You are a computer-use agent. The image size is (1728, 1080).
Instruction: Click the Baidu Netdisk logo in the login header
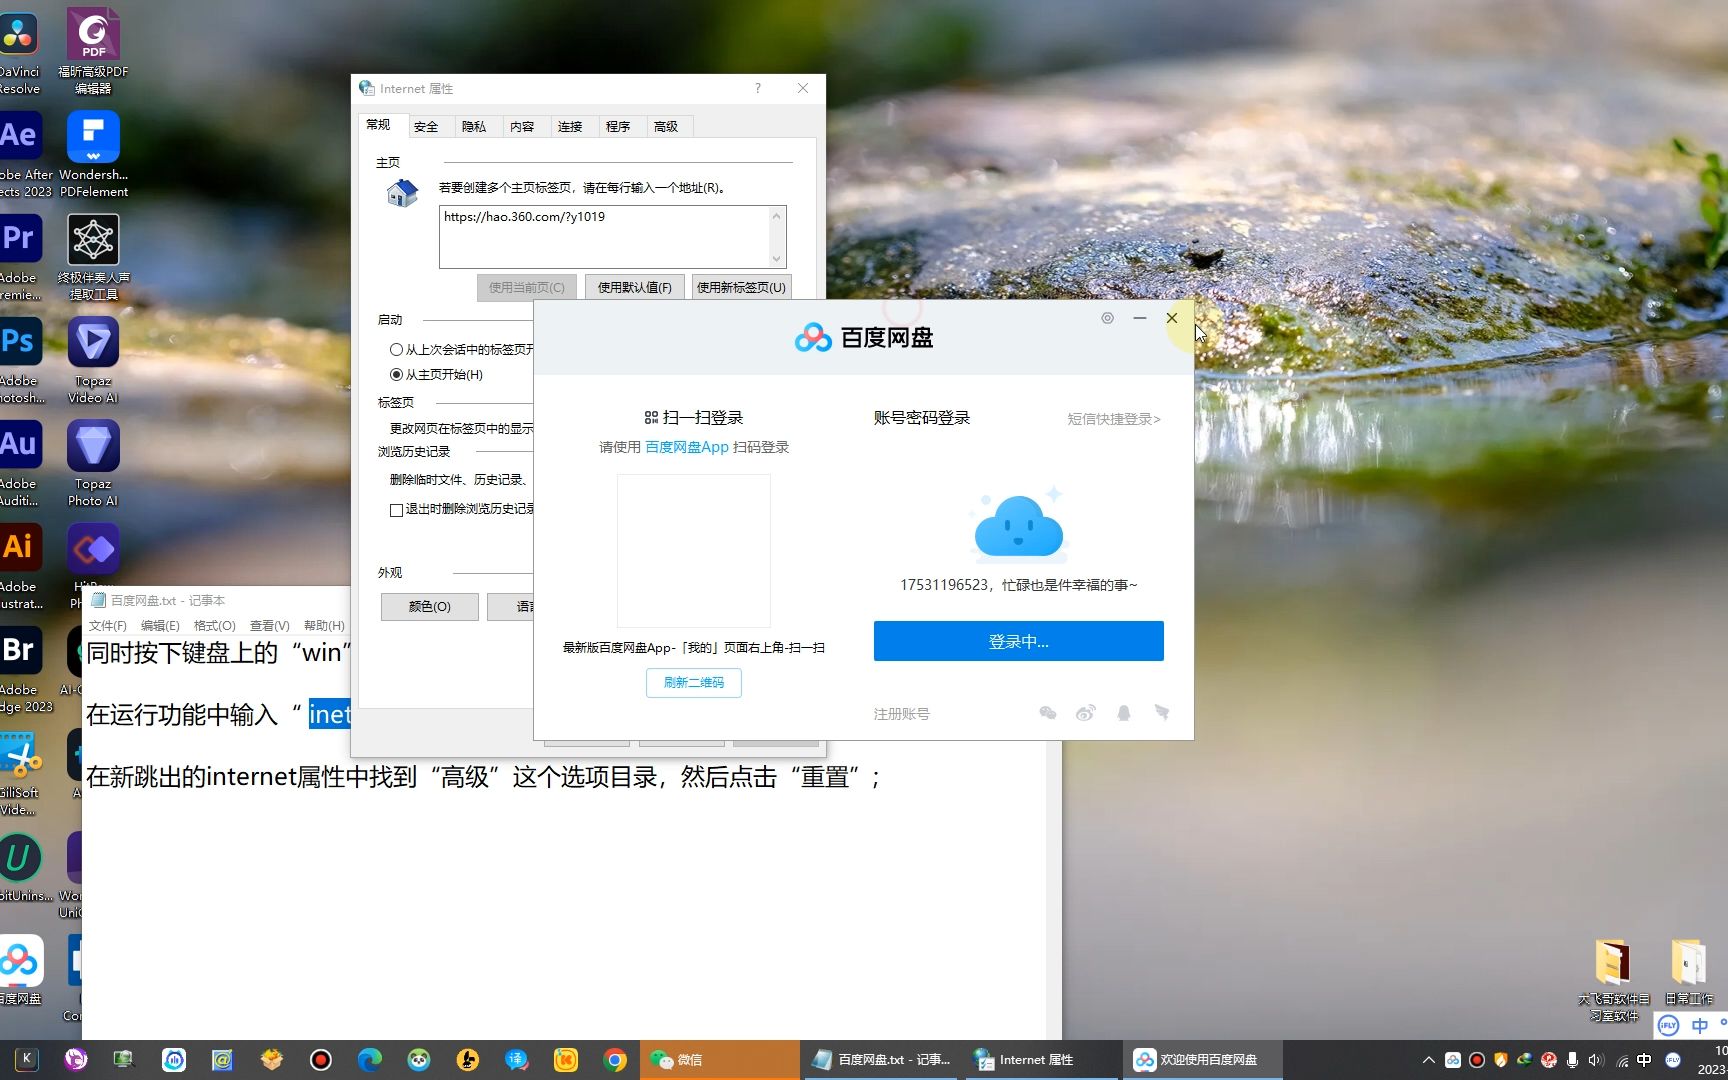click(864, 338)
